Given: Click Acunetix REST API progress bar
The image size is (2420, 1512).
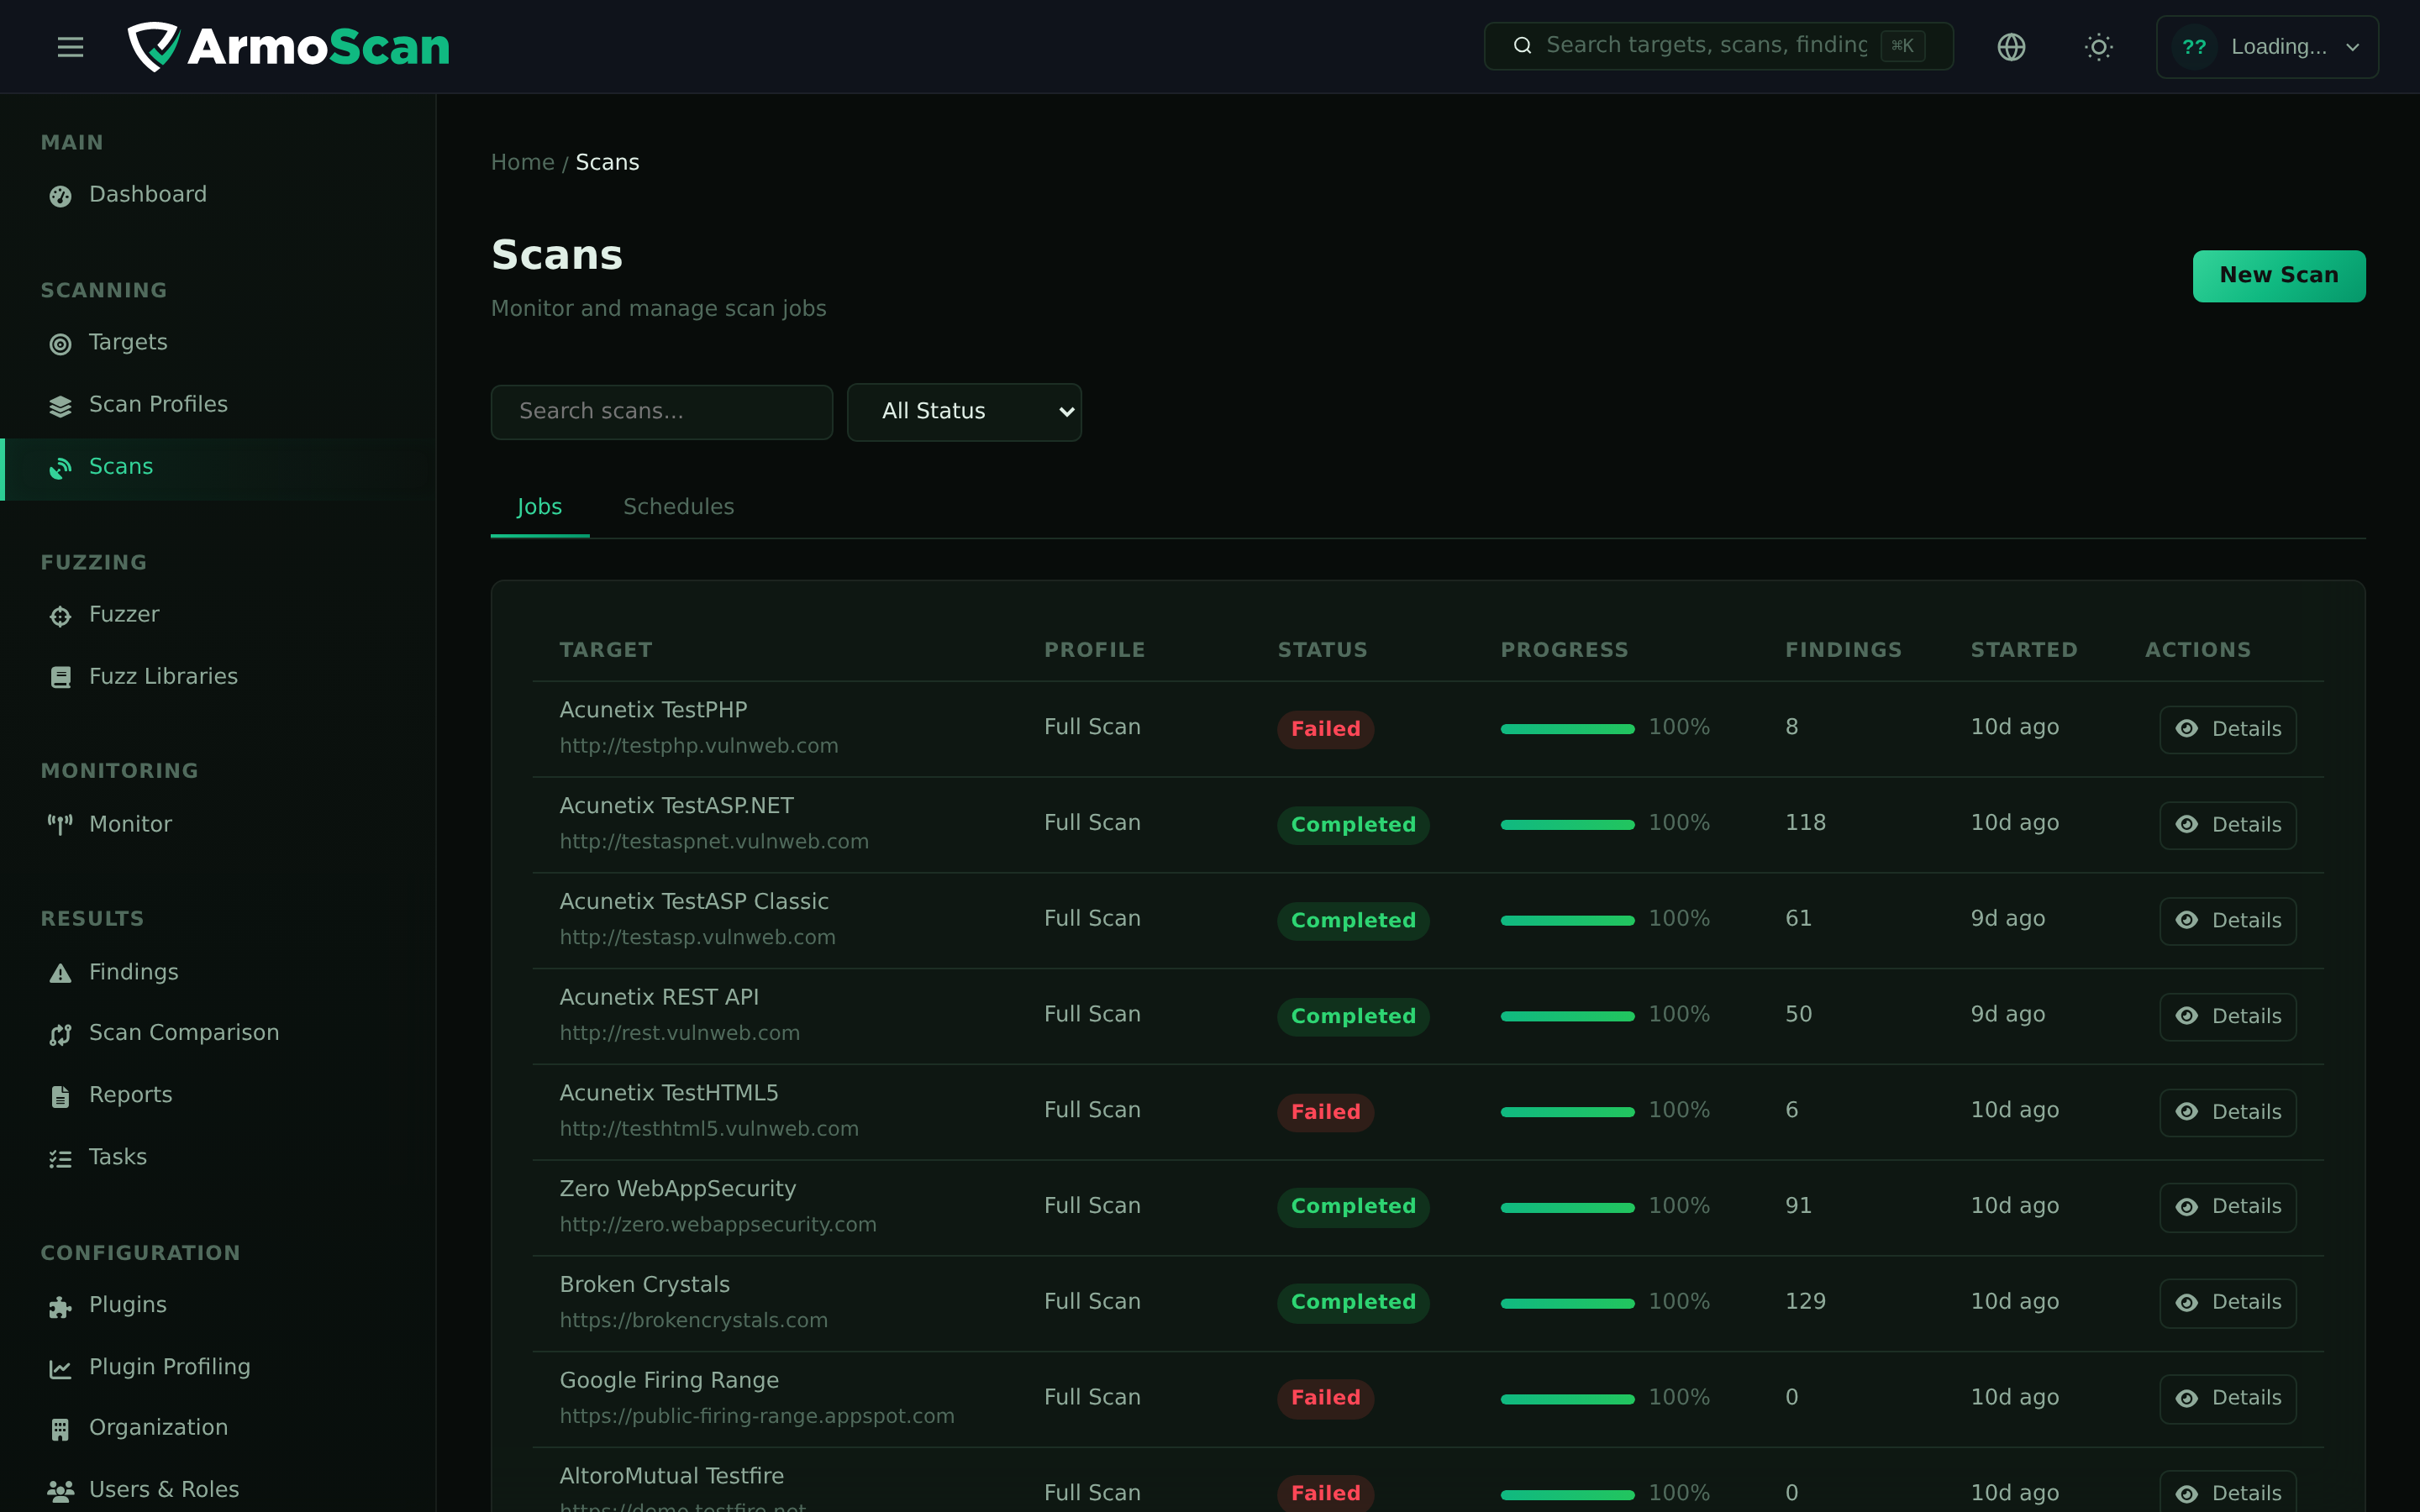Looking at the screenshot, I should (x=1567, y=1016).
